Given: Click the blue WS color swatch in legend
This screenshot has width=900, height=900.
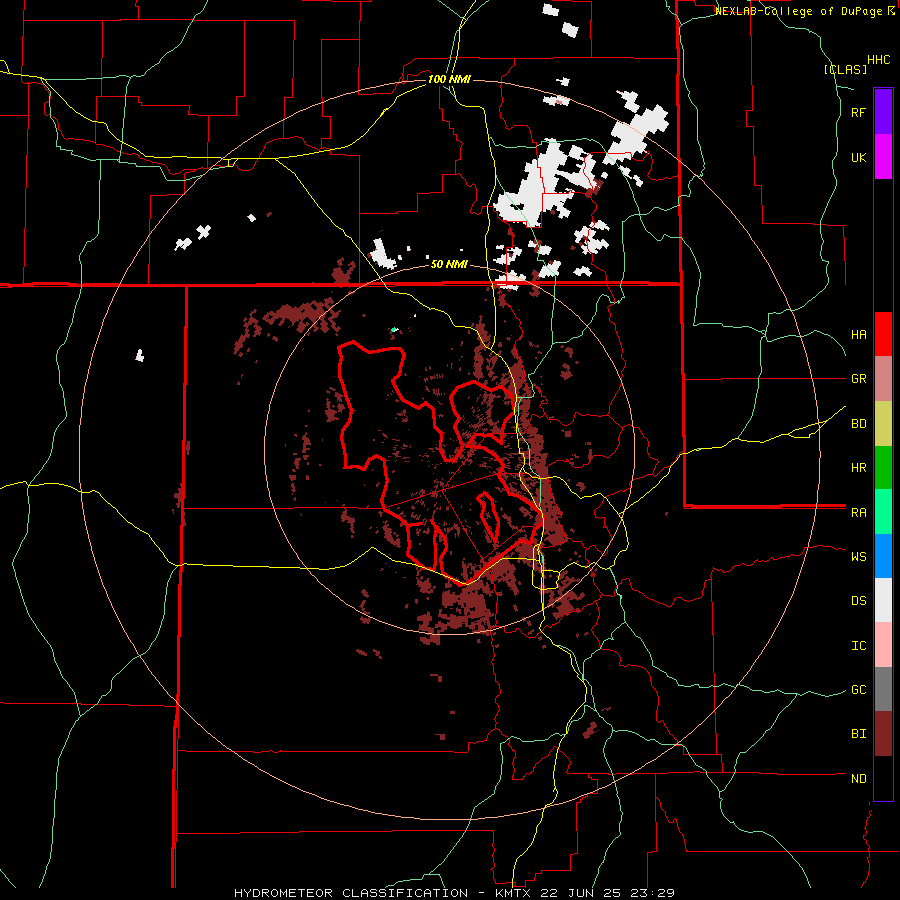Looking at the screenshot, I should click(883, 556).
